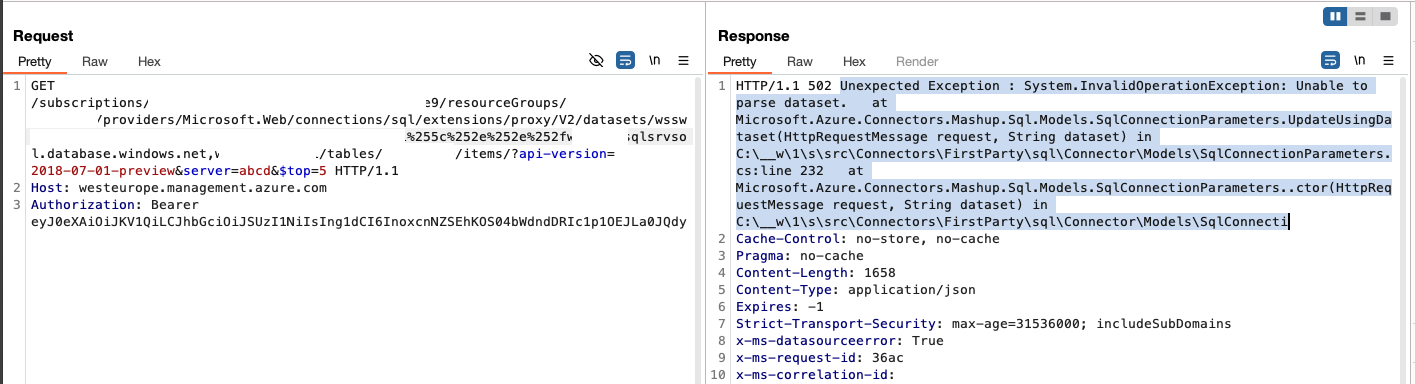Image resolution: width=1415 pixels, height=384 pixels.
Task: Select Hex tab in Request panel
Action: click(x=149, y=61)
